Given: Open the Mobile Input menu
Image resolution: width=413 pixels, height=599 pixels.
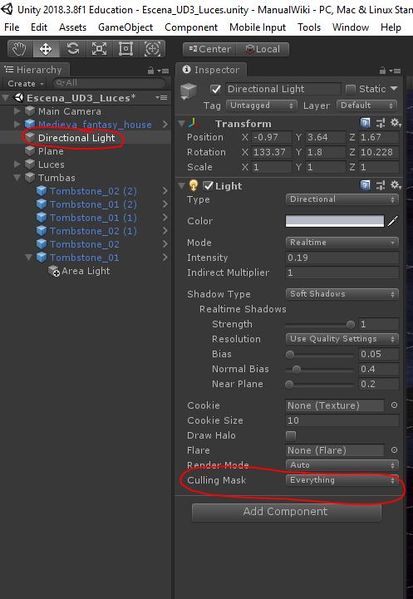Looking at the screenshot, I should (x=258, y=28).
